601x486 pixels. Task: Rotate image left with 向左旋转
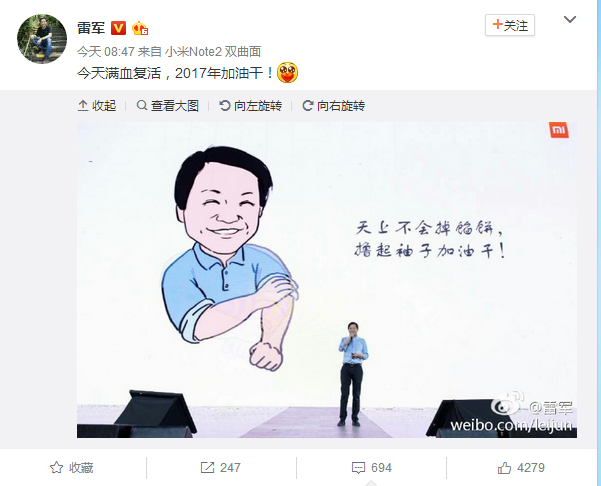251,106
